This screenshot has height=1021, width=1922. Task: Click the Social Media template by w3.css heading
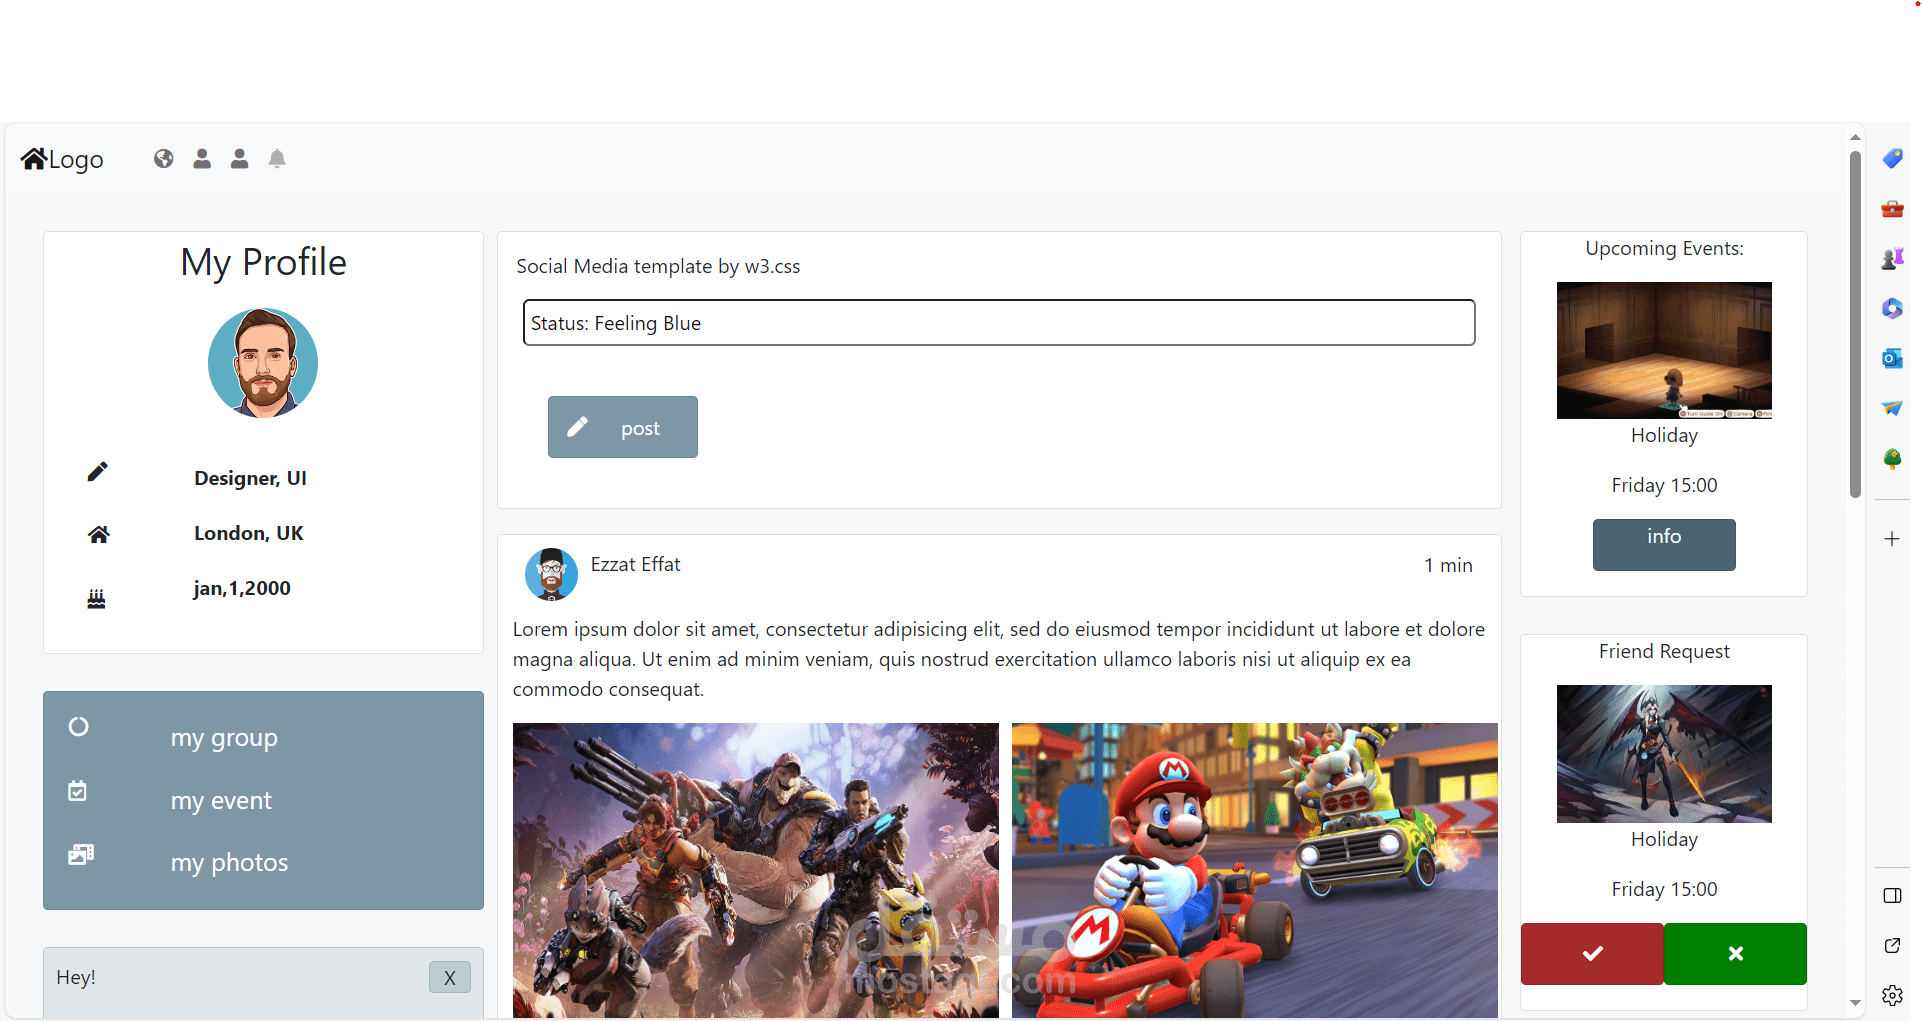[658, 266]
